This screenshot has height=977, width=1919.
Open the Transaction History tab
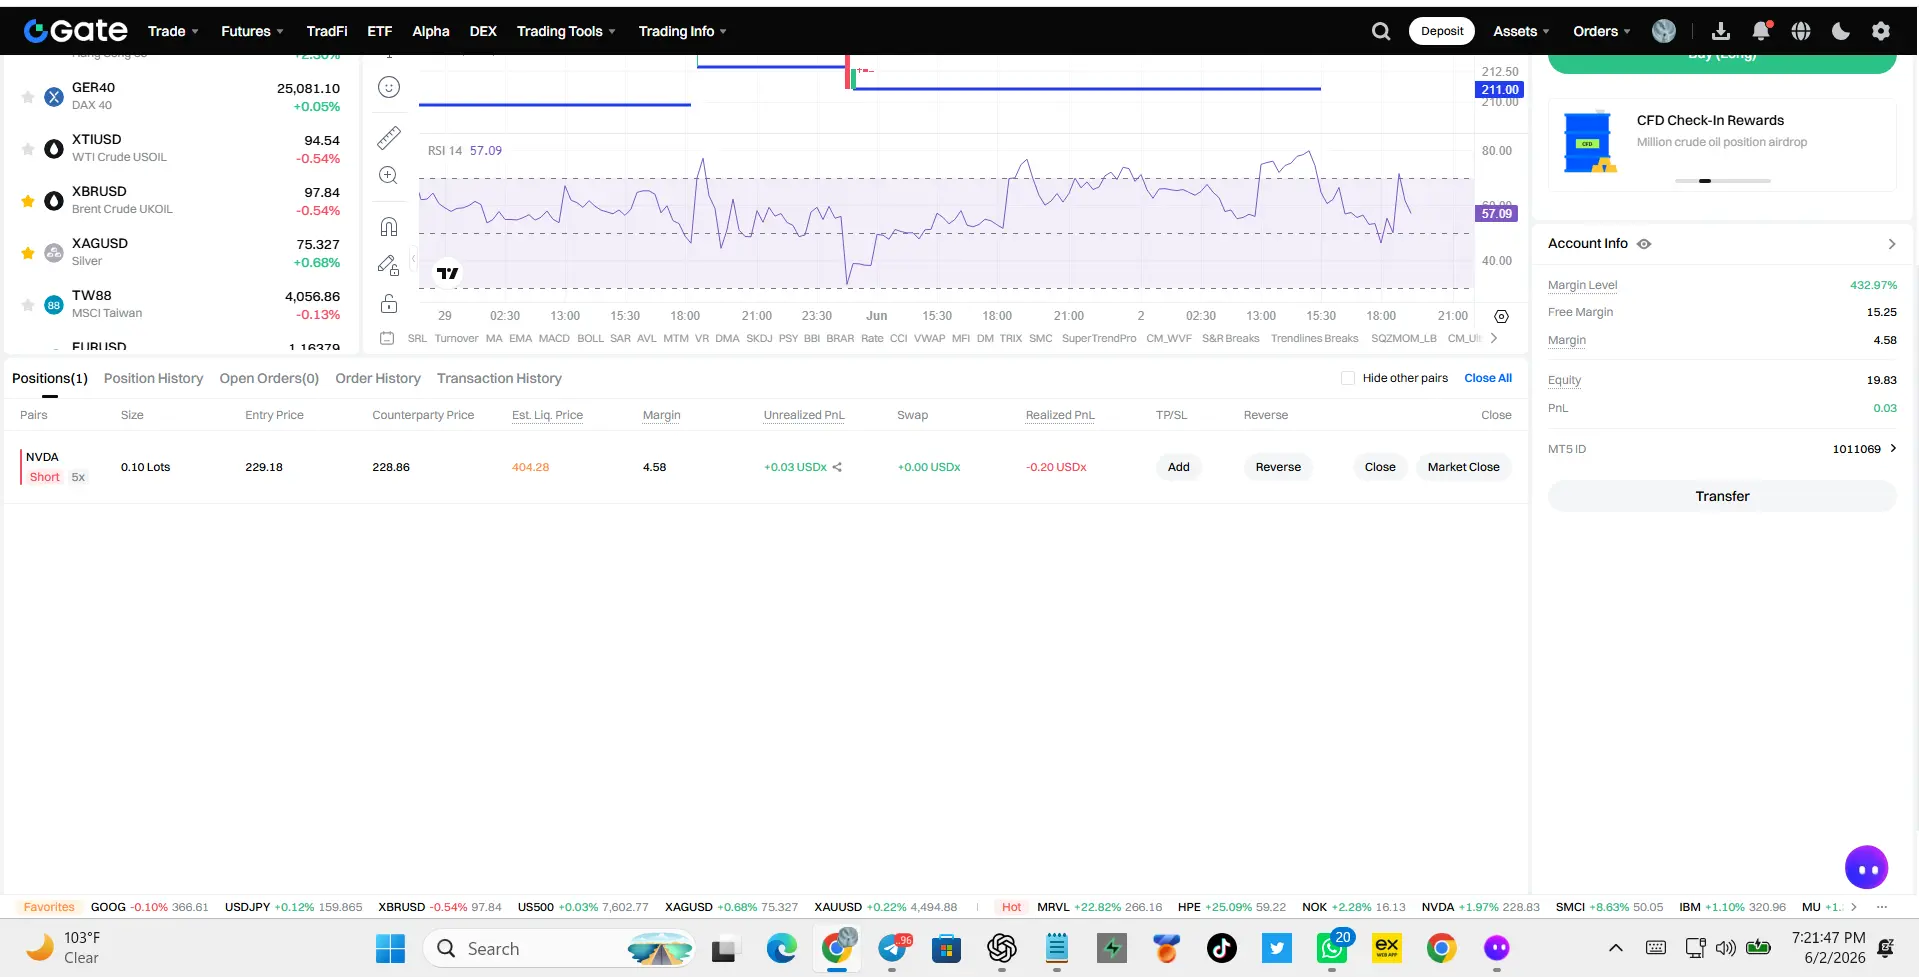[x=499, y=378]
